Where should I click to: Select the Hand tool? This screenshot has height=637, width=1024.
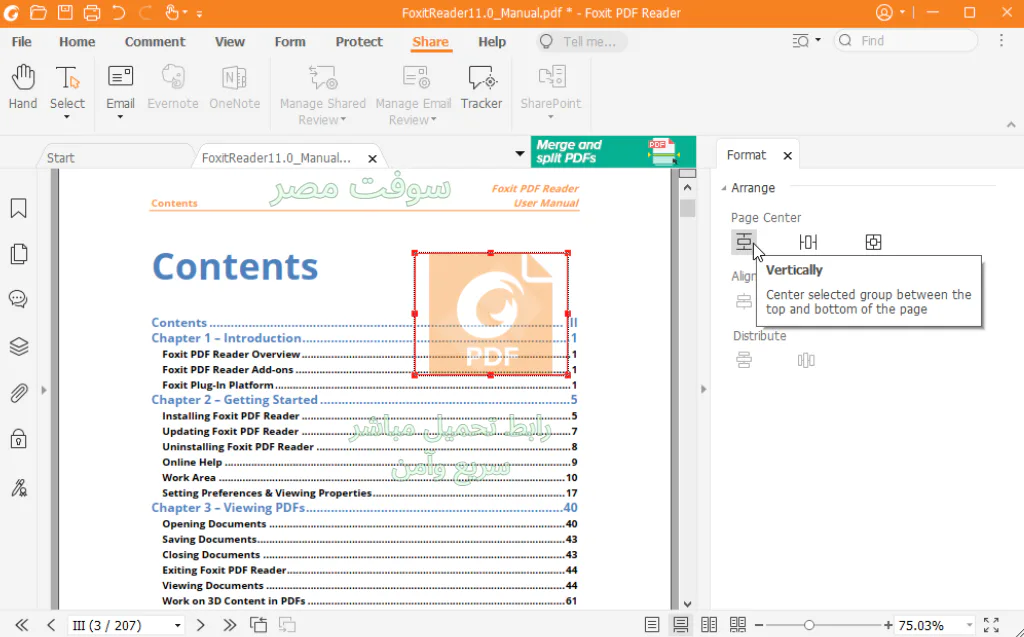pos(23,87)
